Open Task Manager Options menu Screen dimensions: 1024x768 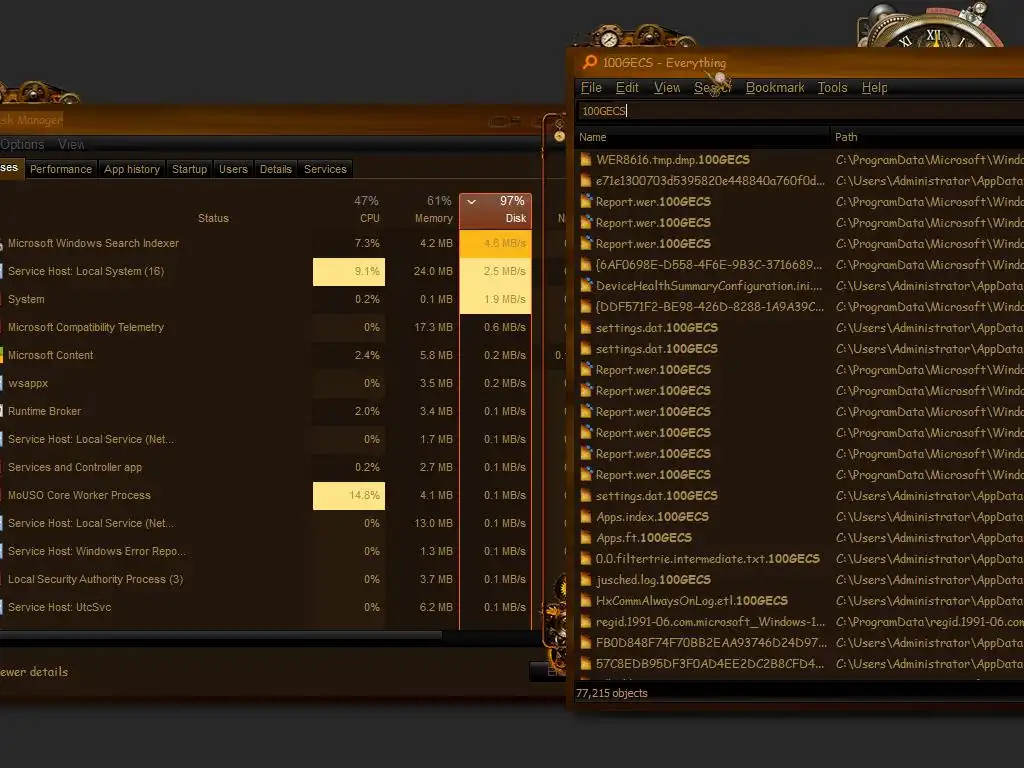click(x=22, y=144)
